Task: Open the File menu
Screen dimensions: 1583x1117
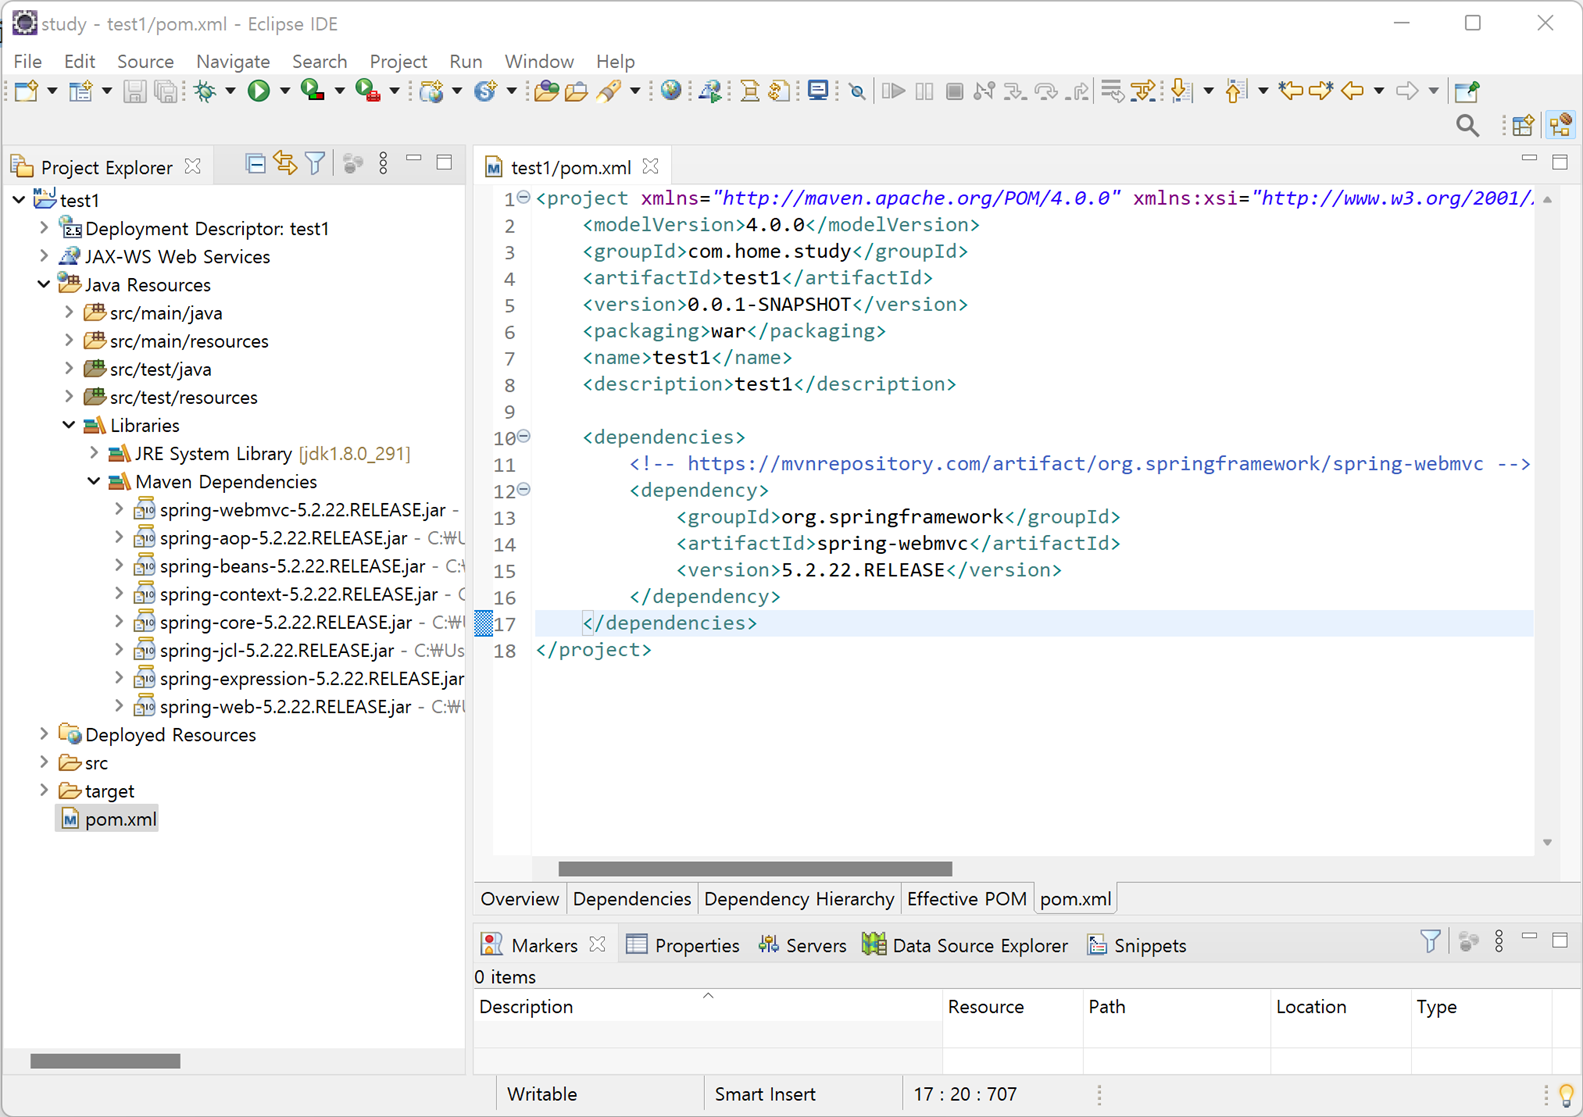Action: pos(27,61)
